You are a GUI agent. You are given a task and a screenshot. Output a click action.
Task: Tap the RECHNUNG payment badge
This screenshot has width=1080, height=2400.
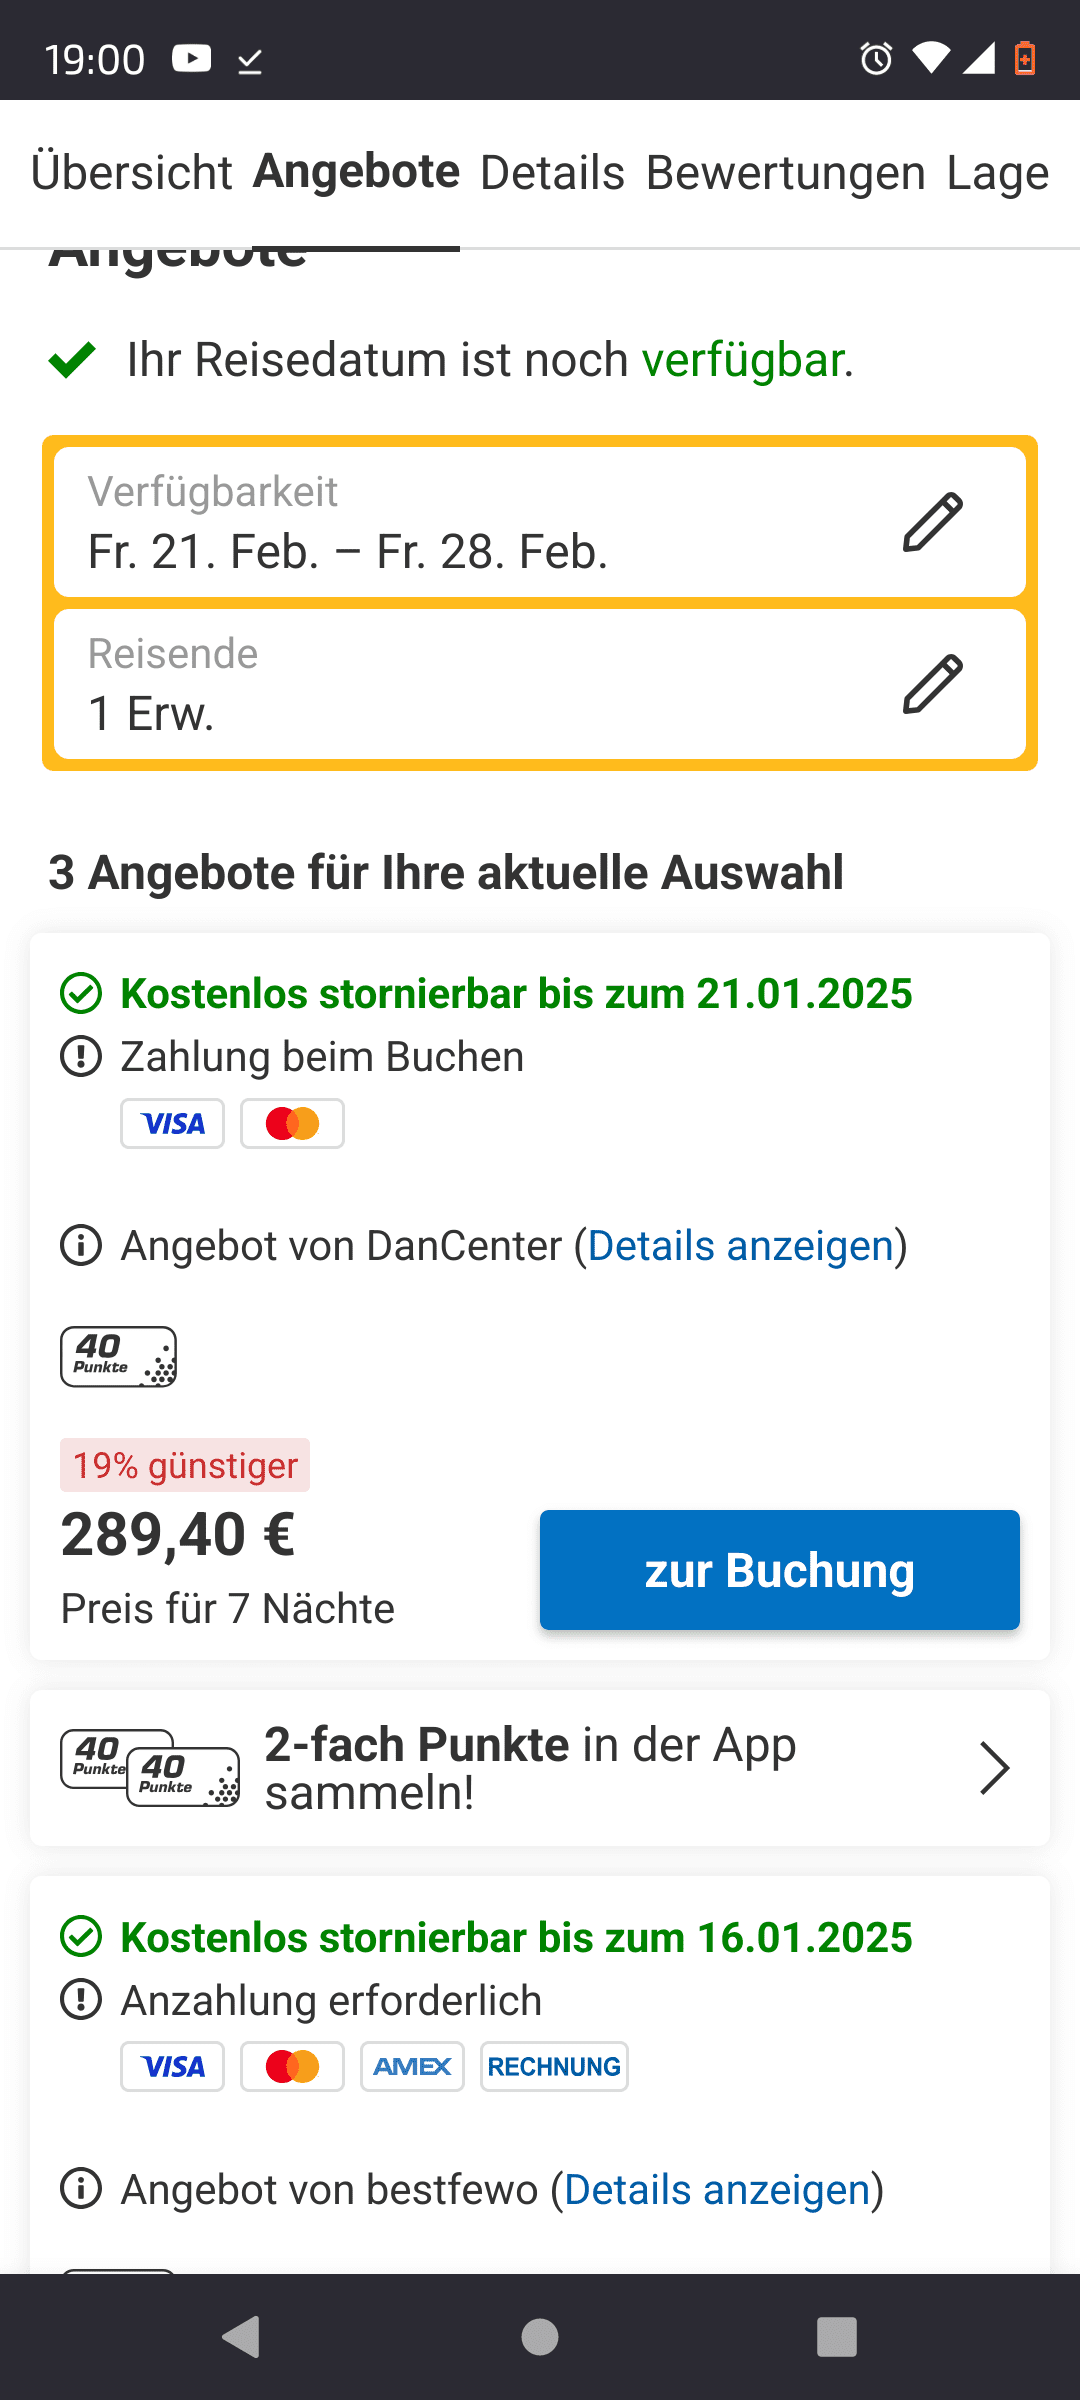(x=554, y=2067)
